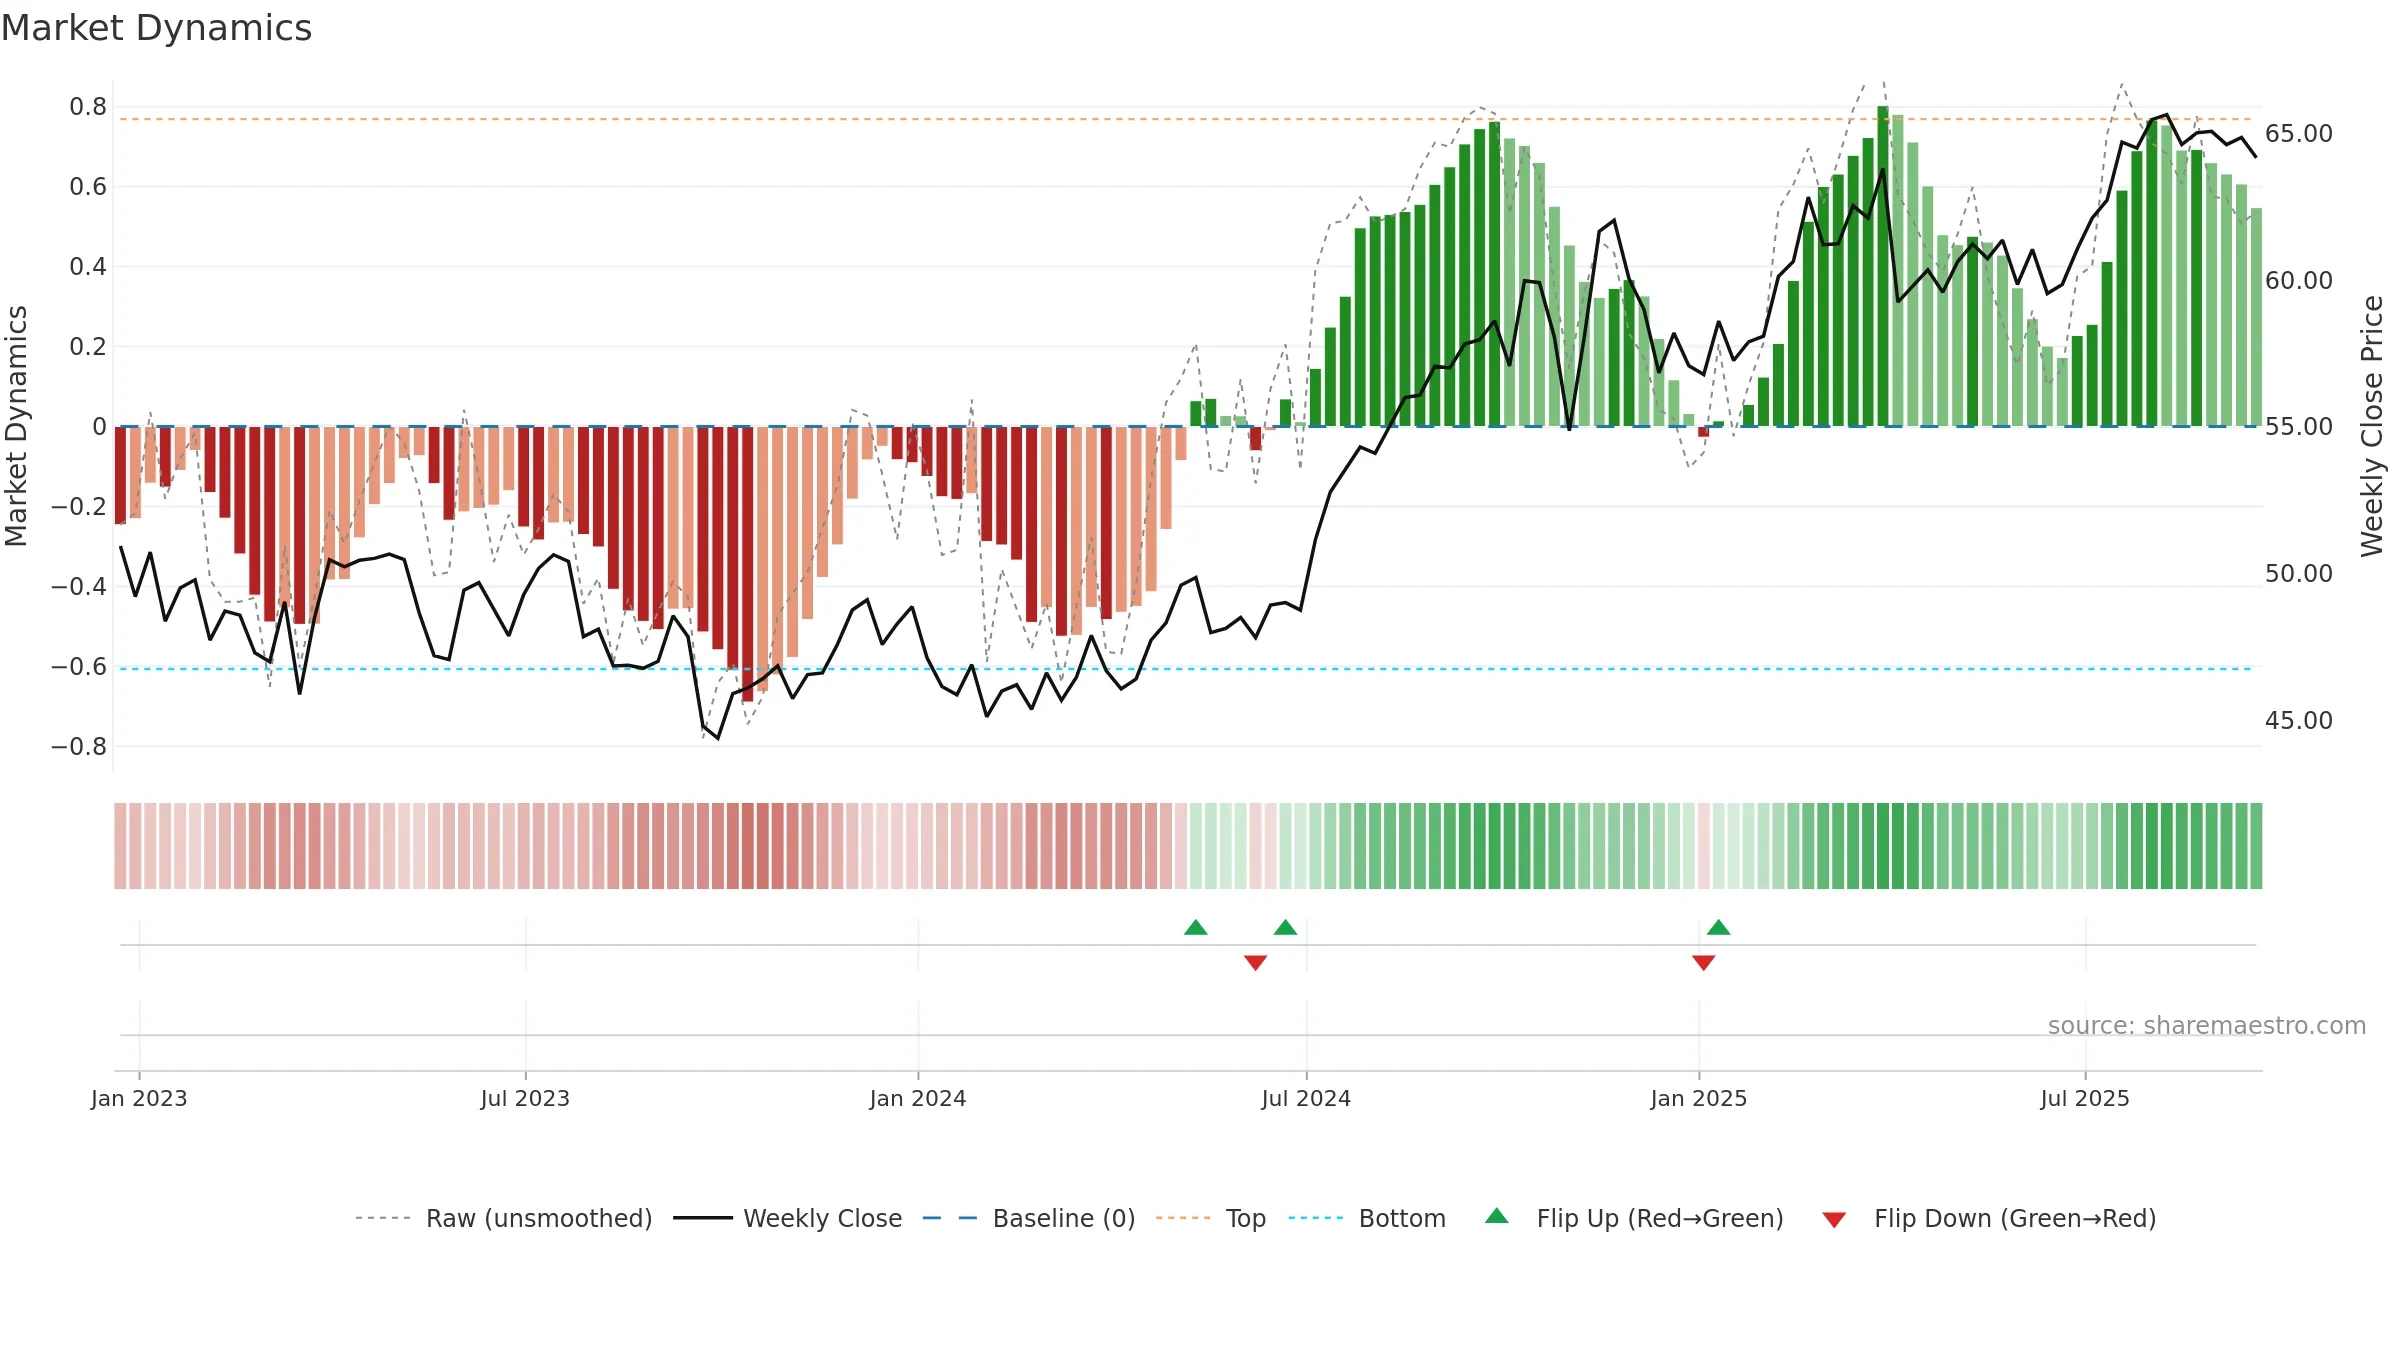Click the vertical Market Dynamics axis title
Image resolution: width=2400 pixels, height=1350 pixels.
16,426
